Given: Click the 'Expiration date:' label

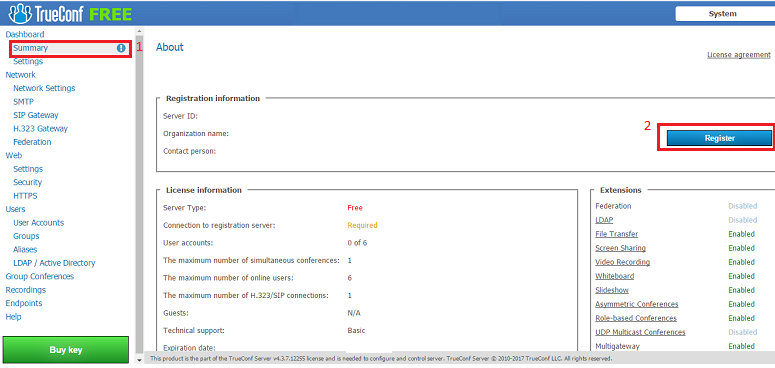Looking at the screenshot, I should (x=189, y=348).
